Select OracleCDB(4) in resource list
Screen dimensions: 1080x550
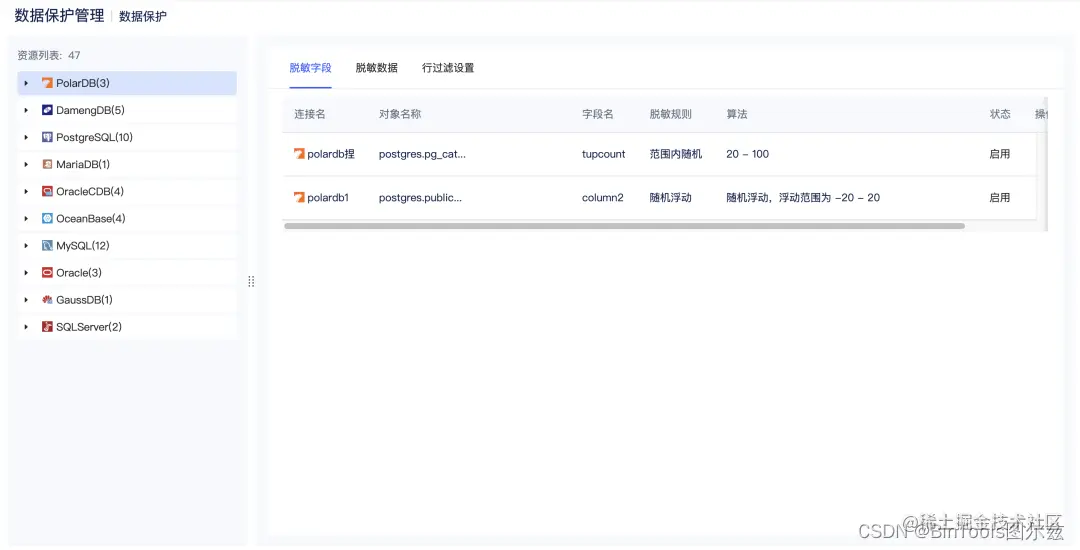pos(127,191)
